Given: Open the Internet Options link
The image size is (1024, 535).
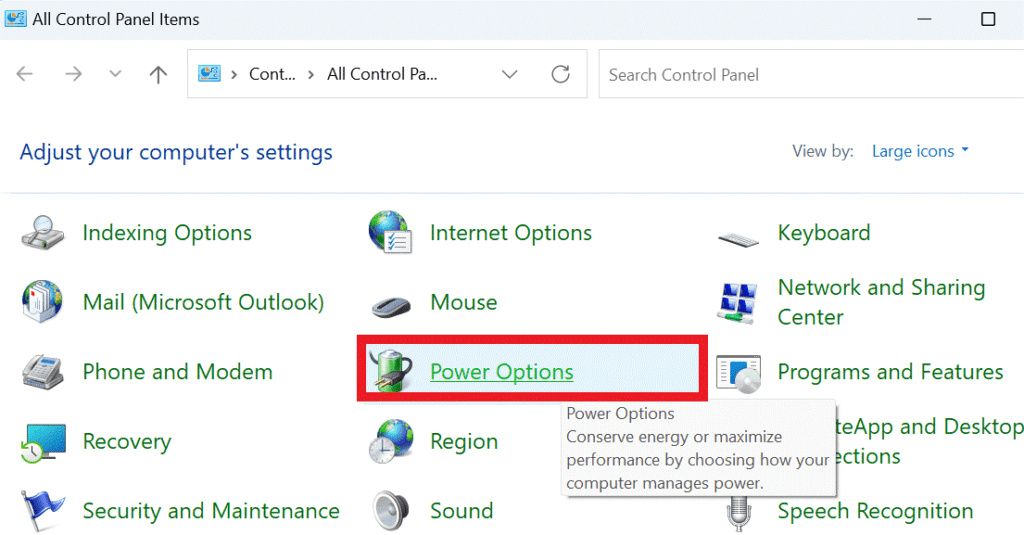Looking at the screenshot, I should tap(511, 233).
